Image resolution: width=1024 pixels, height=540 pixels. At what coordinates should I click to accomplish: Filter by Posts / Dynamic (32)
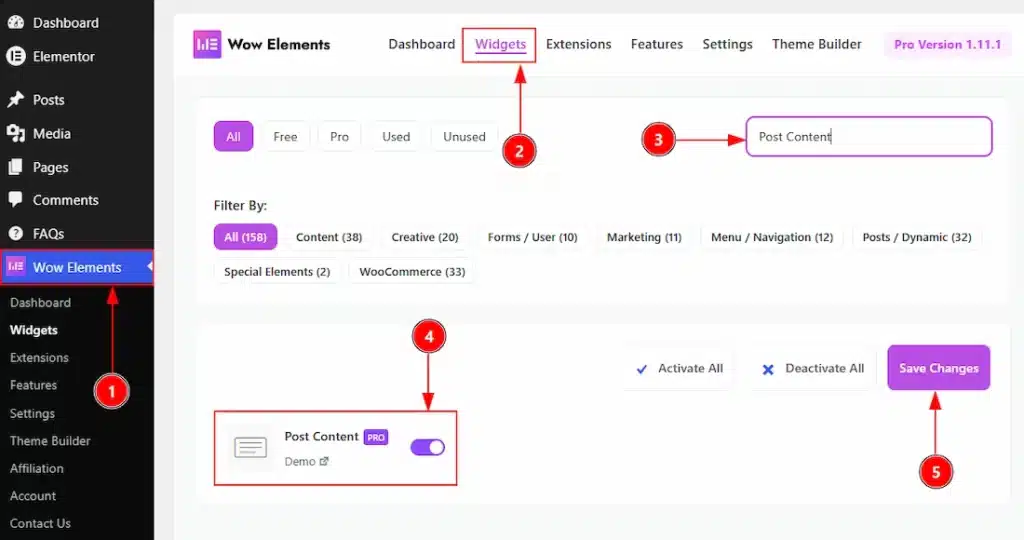coord(917,237)
